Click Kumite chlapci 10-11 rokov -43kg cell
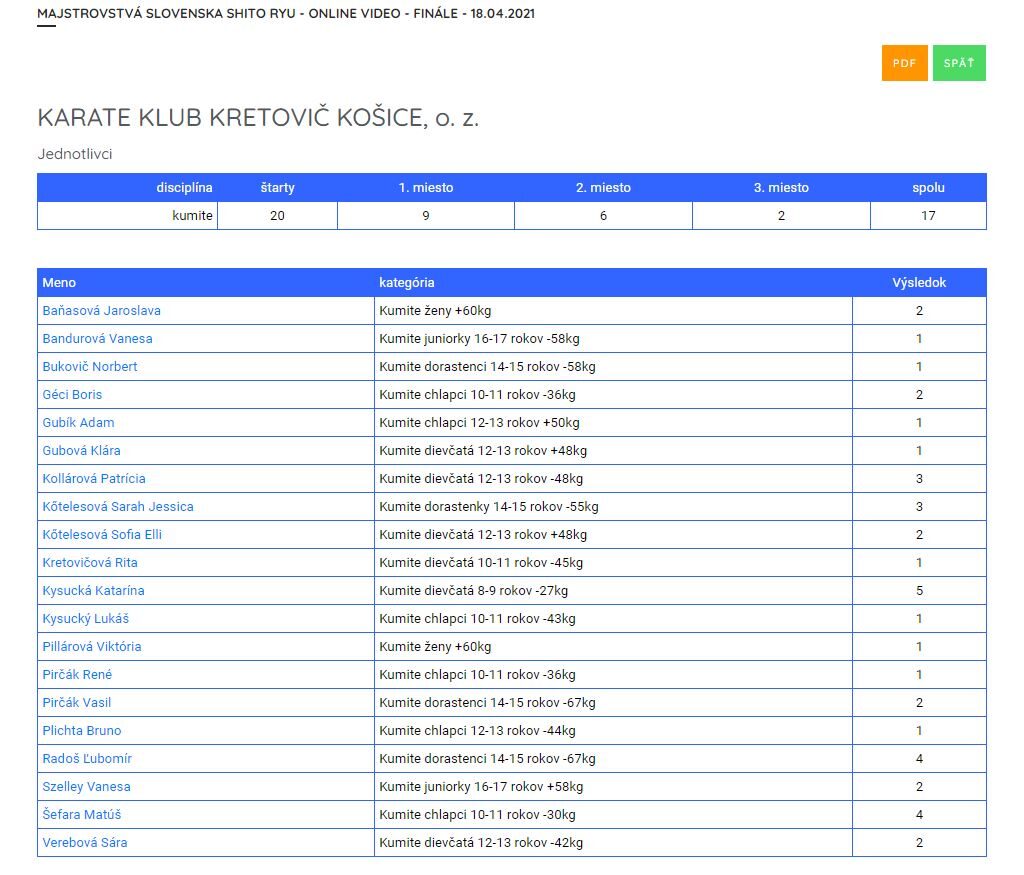1024x875 pixels. pyautogui.click(x=613, y=619)
